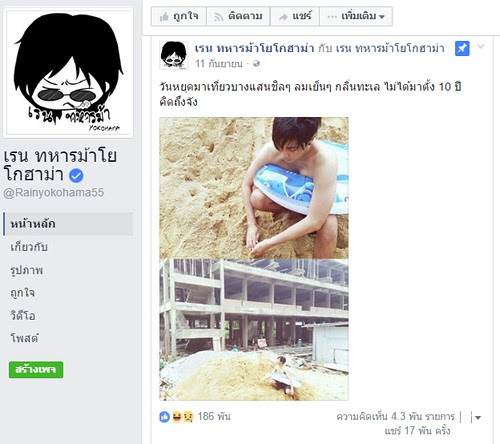Click the blue pinned post icon
Image resolution: width=500 pixels, height=444 pixels.
click(x=462, y=49)
